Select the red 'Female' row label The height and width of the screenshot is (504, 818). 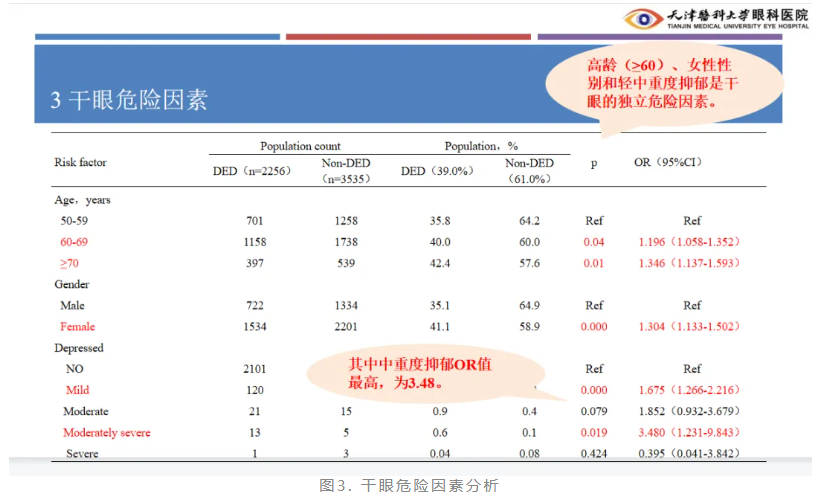79,326
